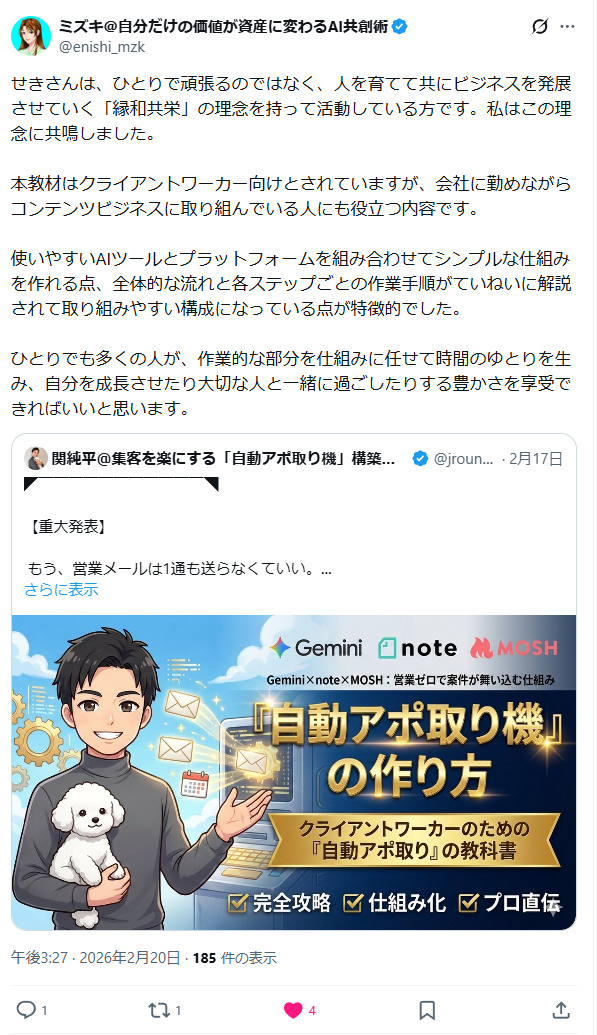
Task: Open the 自動アポ取り機 promotional image
Action: coord(294,772)
